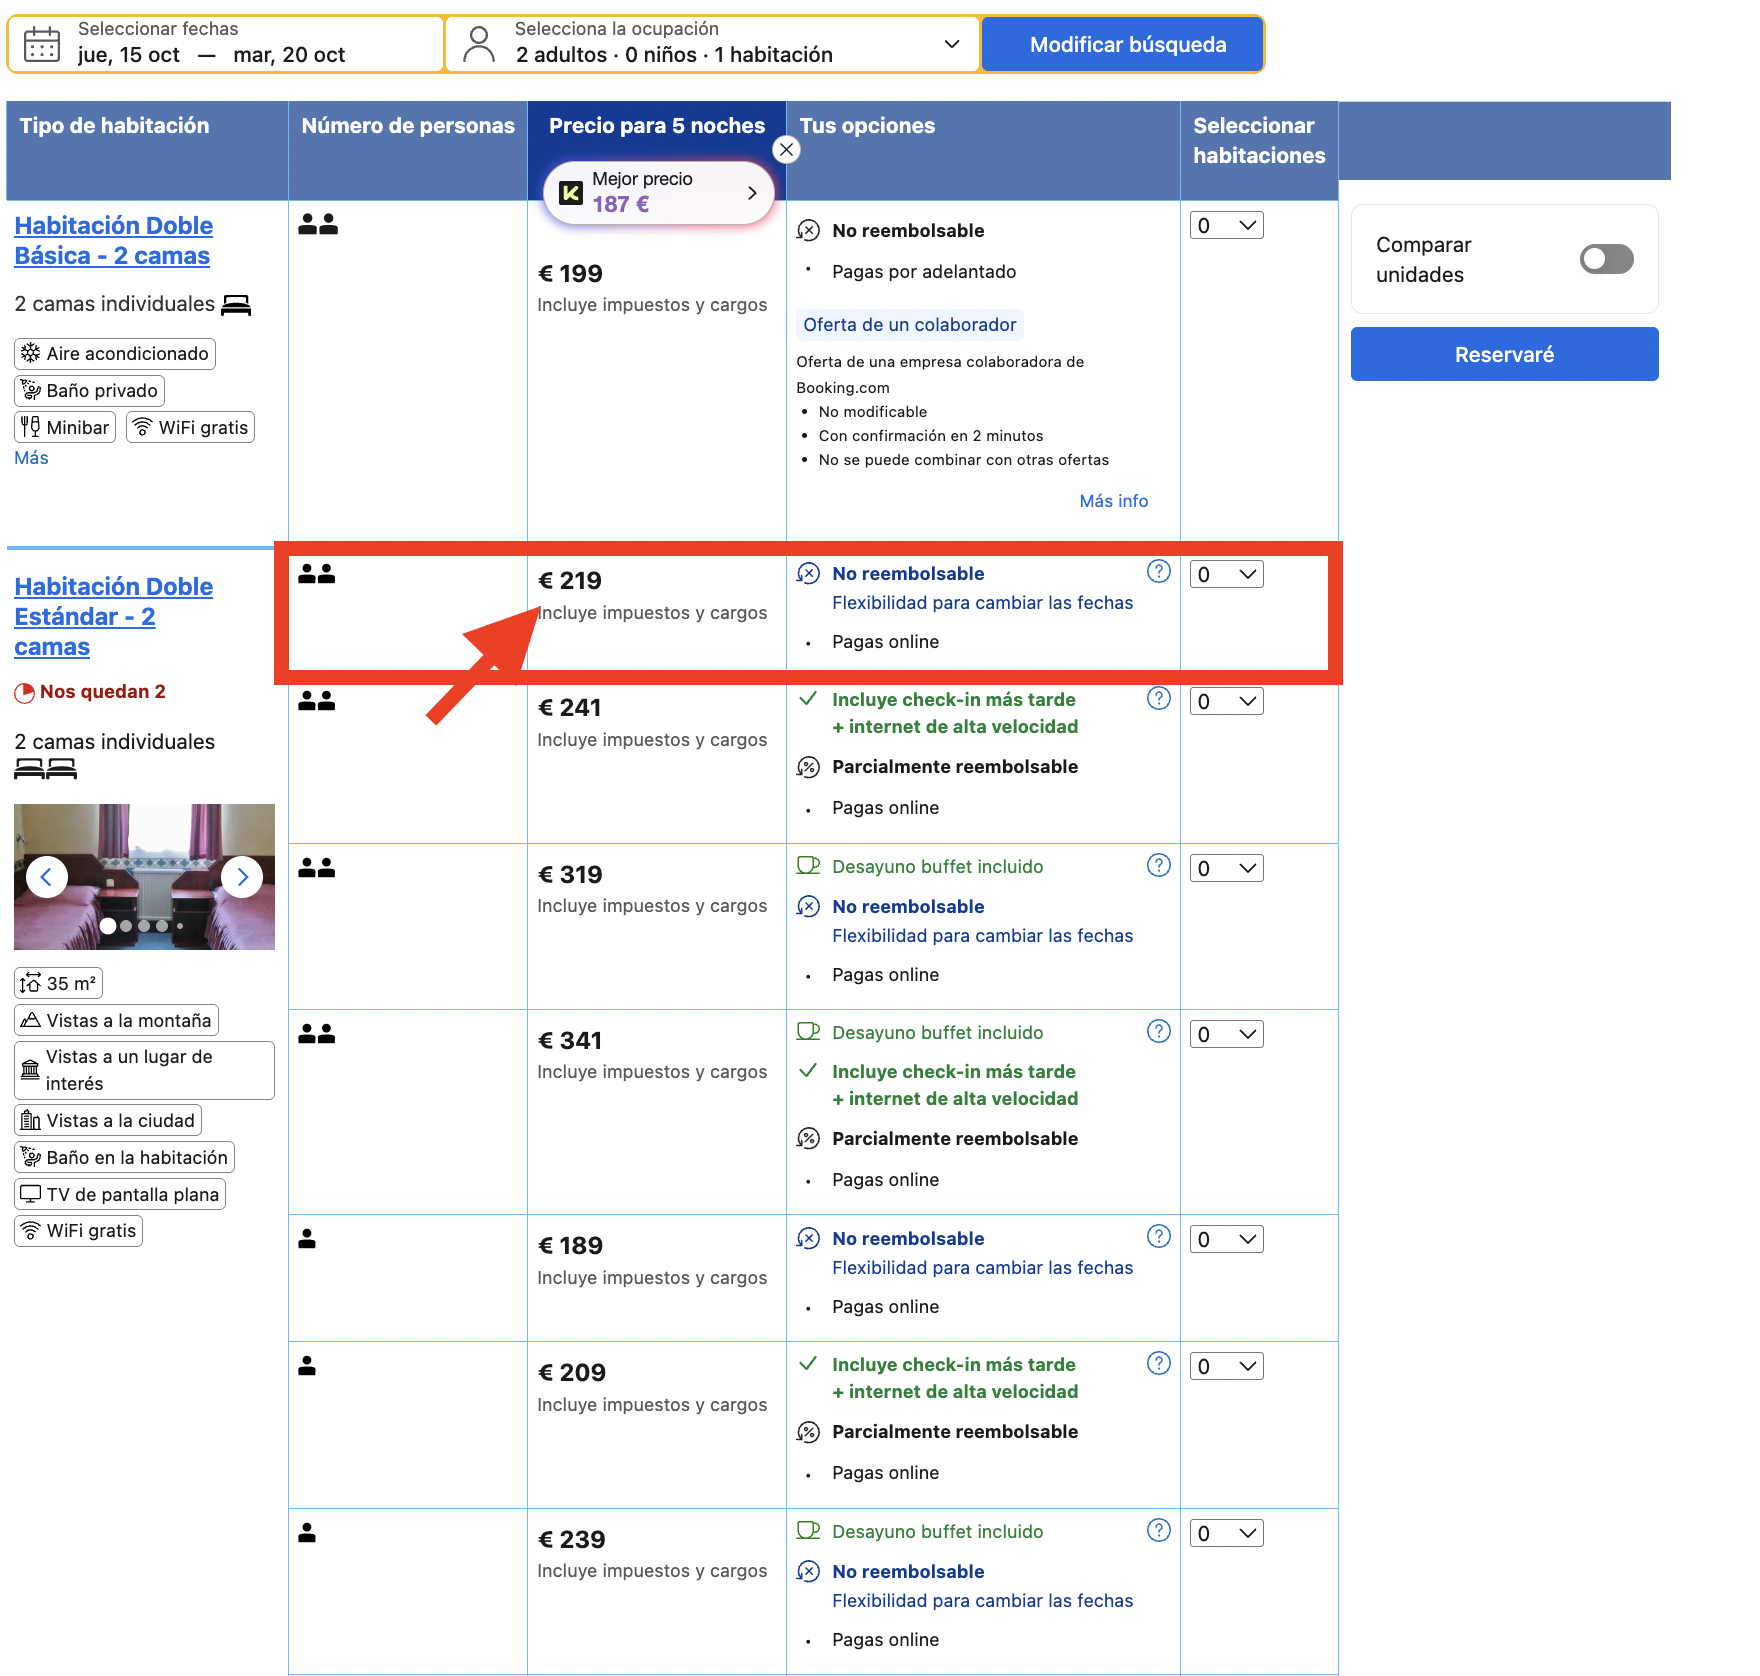
Task: Click help icon for the € 209 option
Action: tap(1158, 1363)
